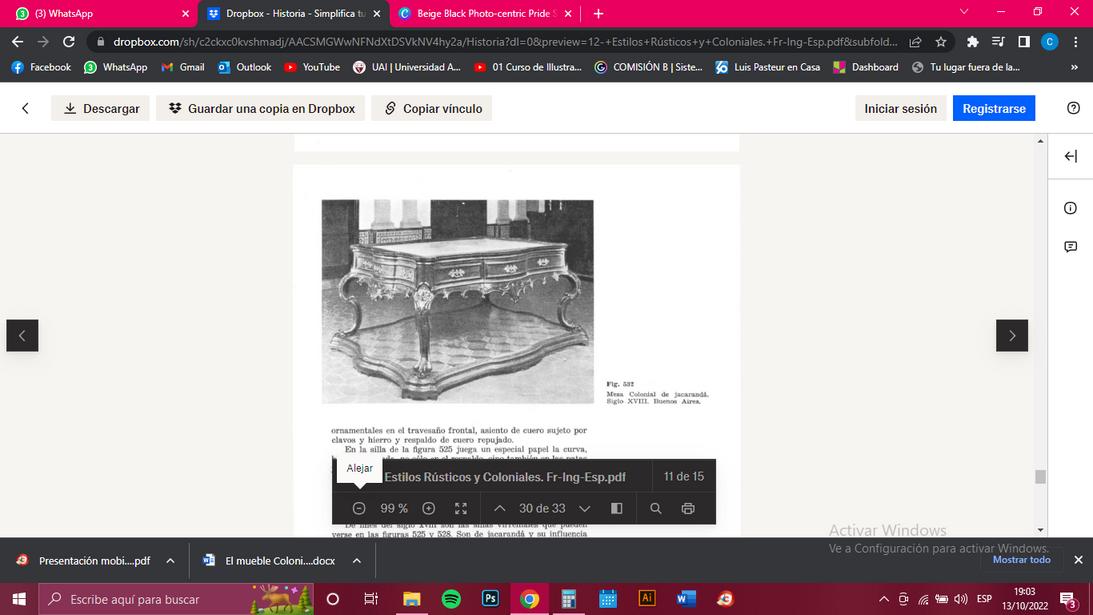
Task: Open Photoshop from the taskbar
Action: pos(490,599)
